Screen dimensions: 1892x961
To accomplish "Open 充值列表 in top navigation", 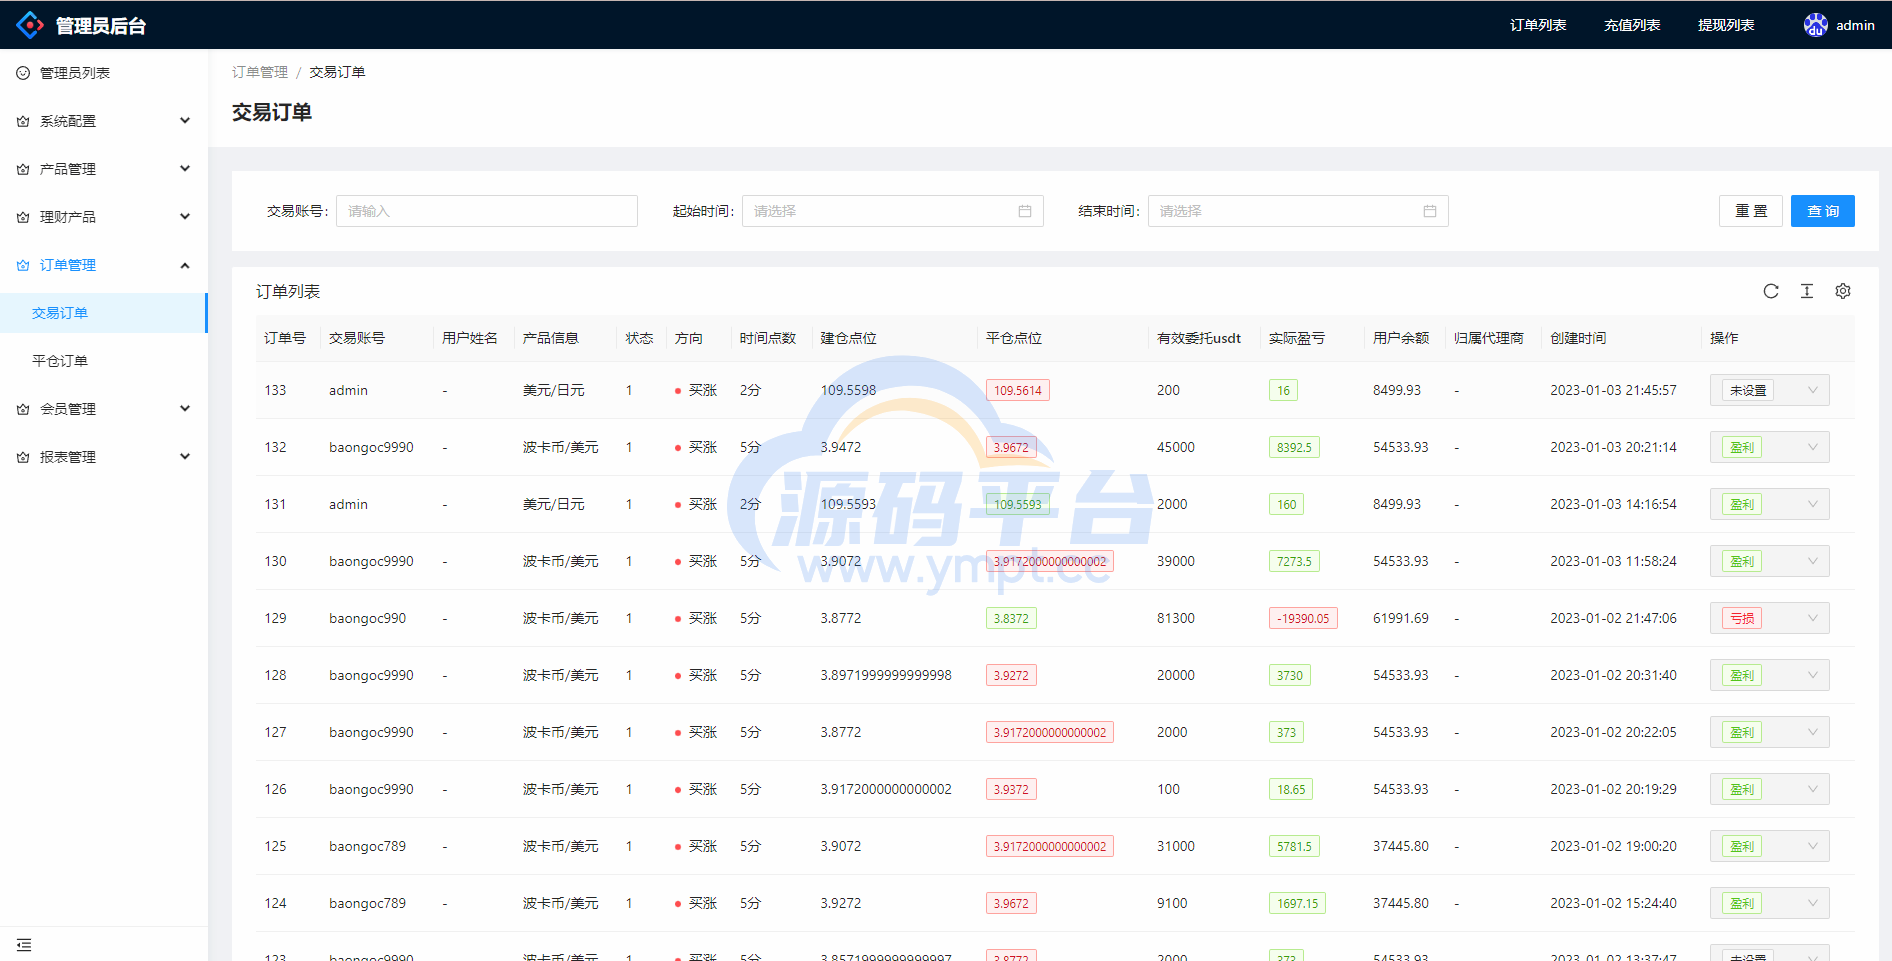I will click(1632, 25).
